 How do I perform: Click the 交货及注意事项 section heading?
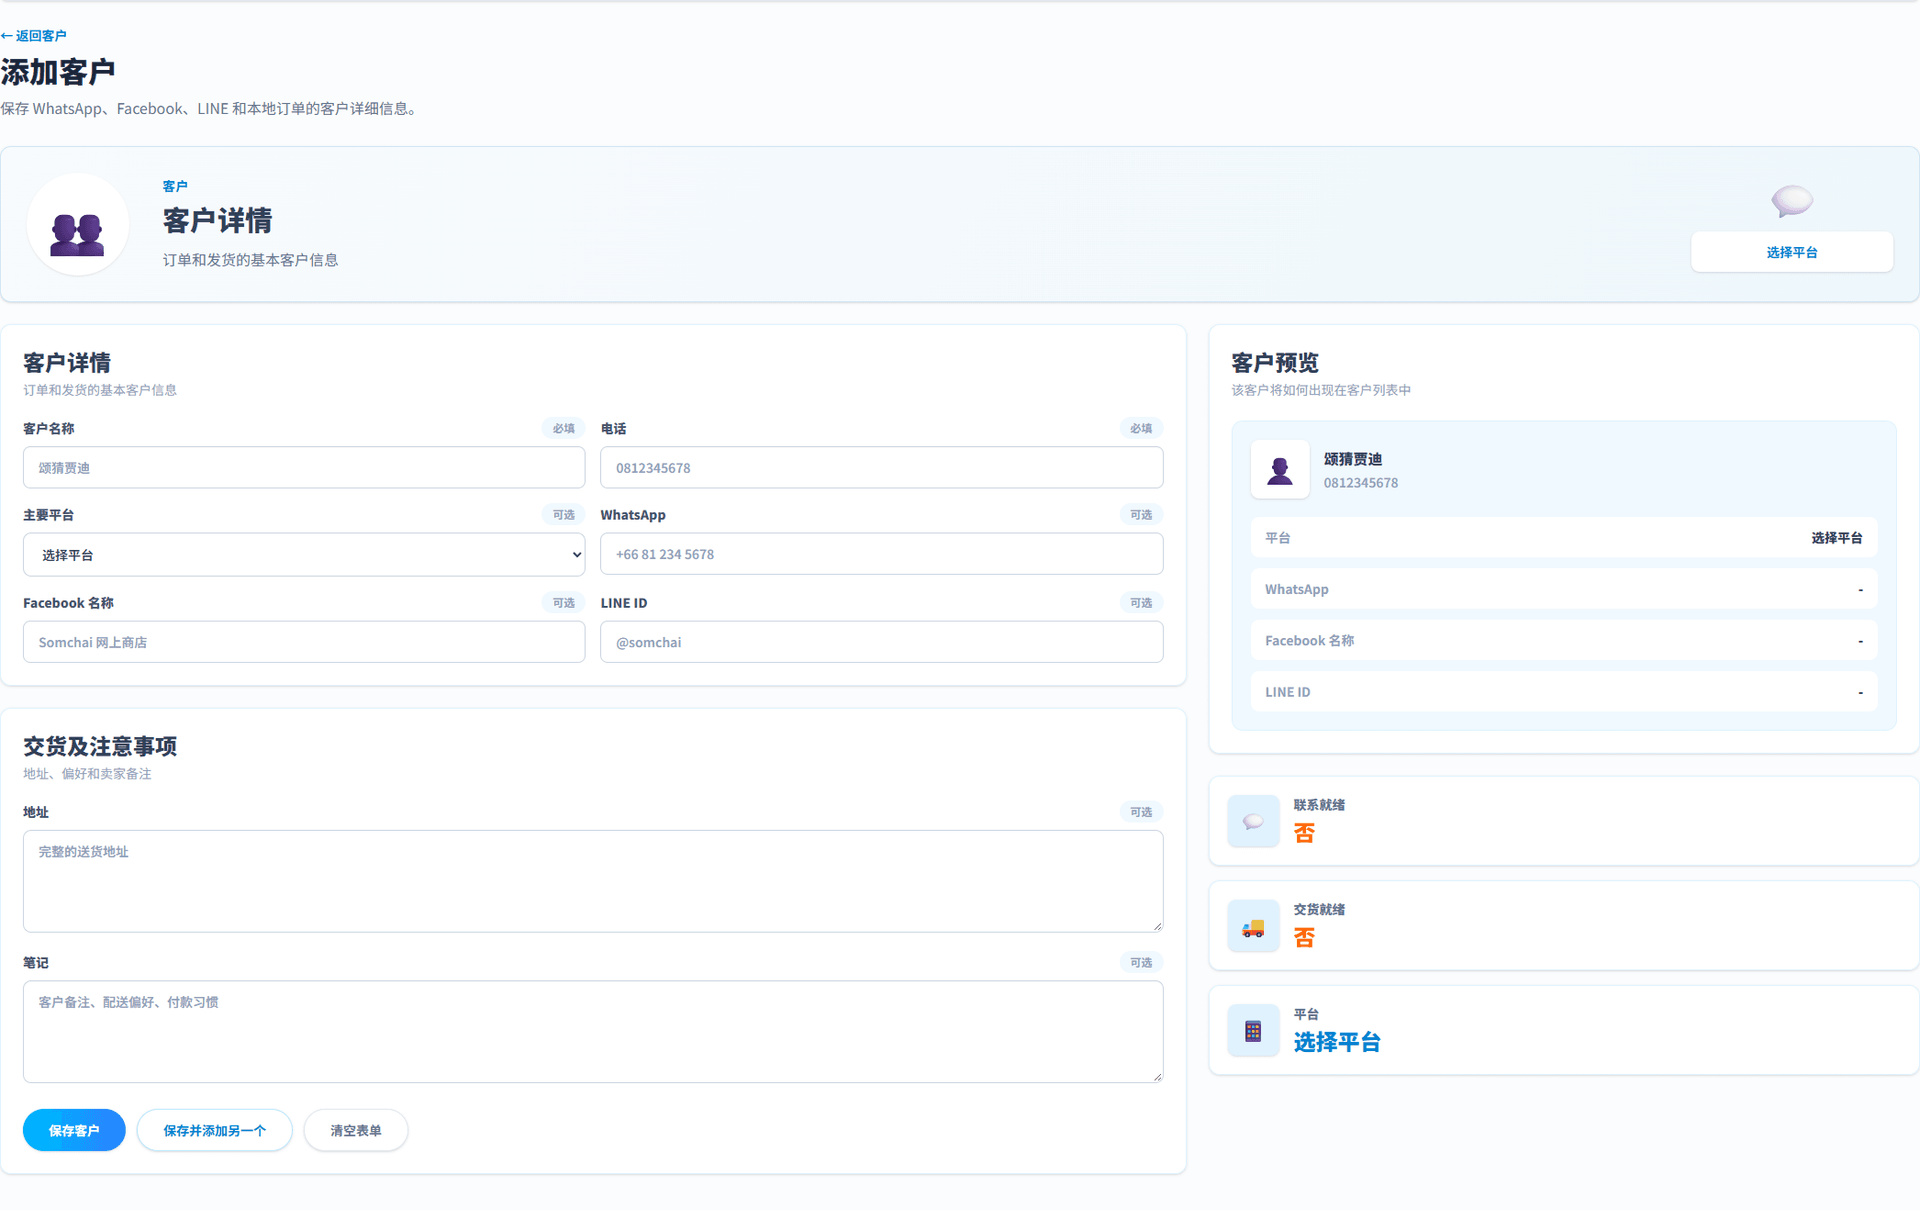100,746
